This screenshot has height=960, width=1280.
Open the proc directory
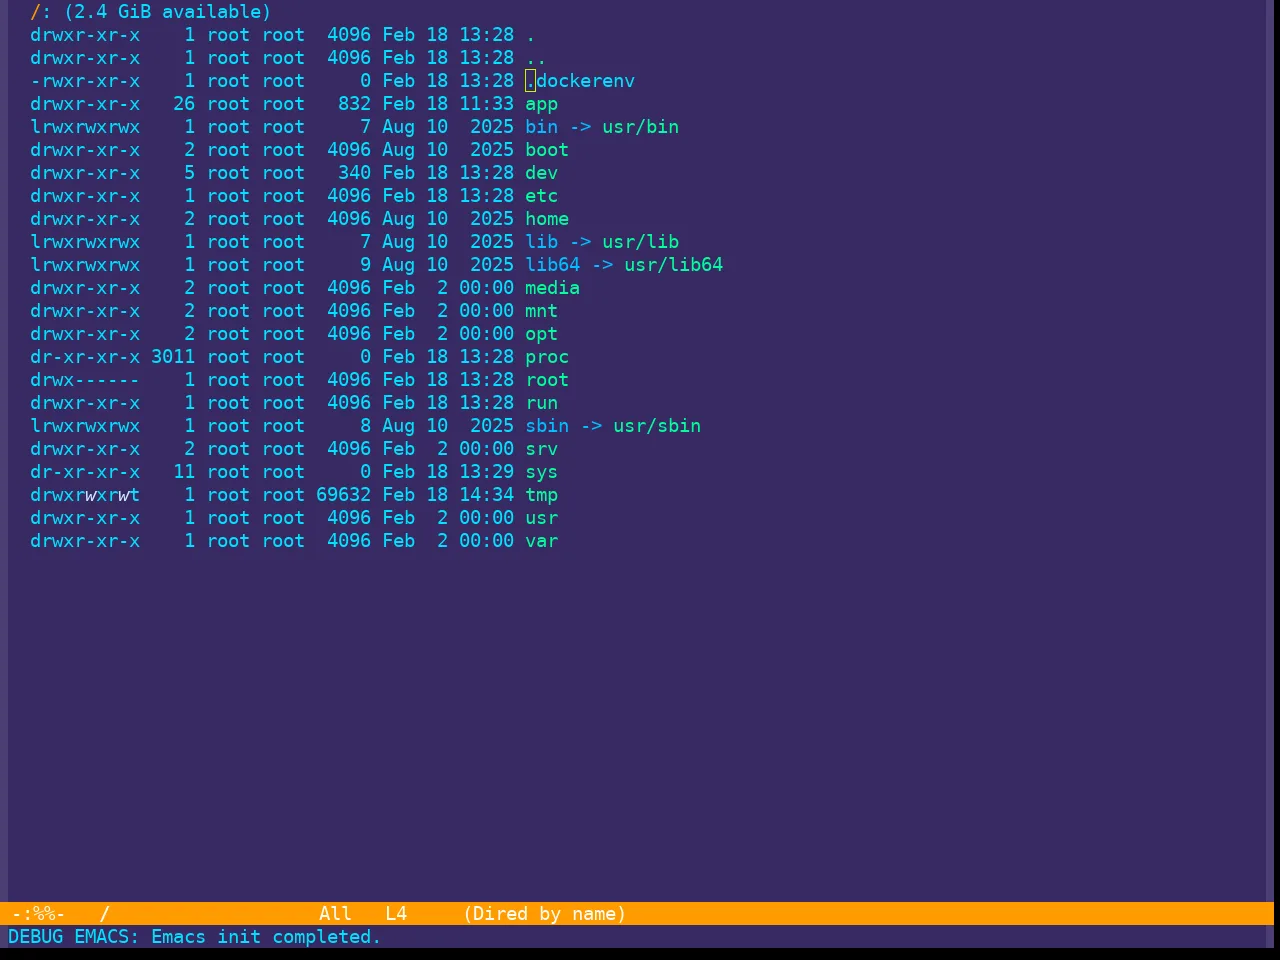[x=547, y=357]
